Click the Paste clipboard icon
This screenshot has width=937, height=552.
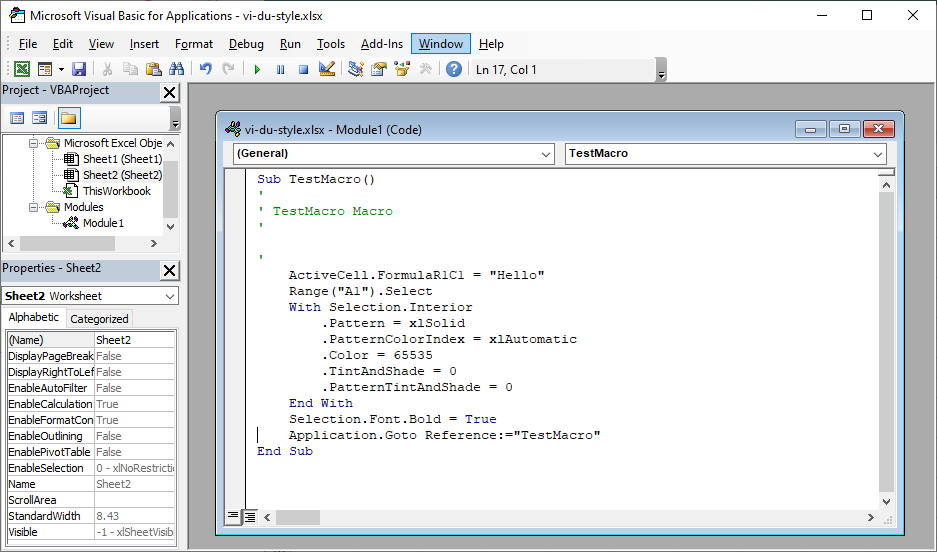click(x=154, y=69)
